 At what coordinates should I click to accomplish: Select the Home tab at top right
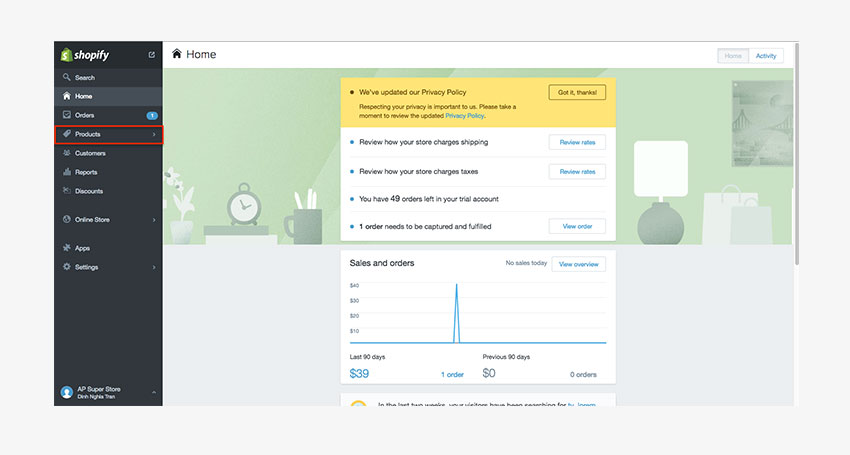(x=733, y=56)
